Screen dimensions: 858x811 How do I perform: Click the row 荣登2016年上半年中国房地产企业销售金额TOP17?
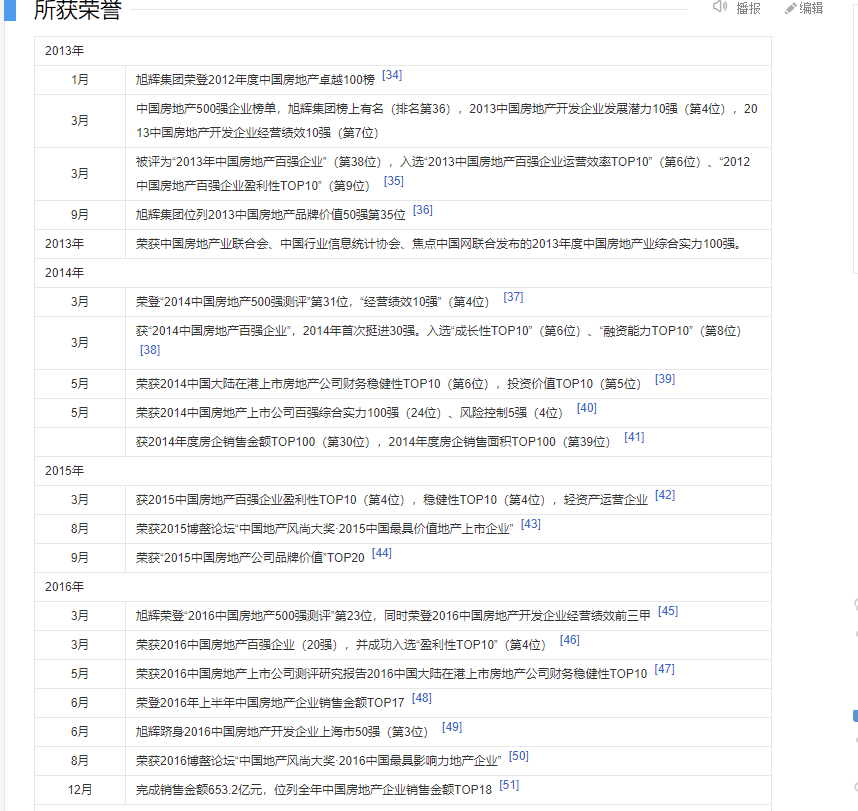coord(403,703)
